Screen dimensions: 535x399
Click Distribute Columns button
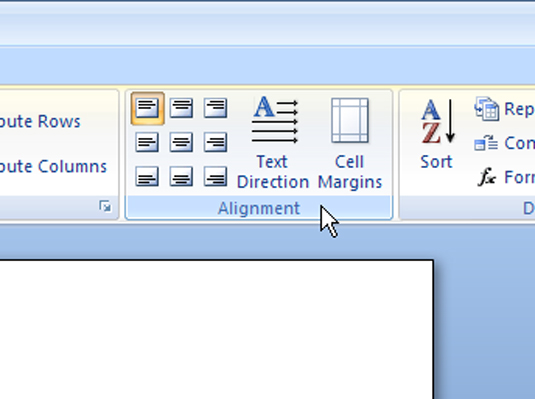pyautogui.click(x=53, y=166)
